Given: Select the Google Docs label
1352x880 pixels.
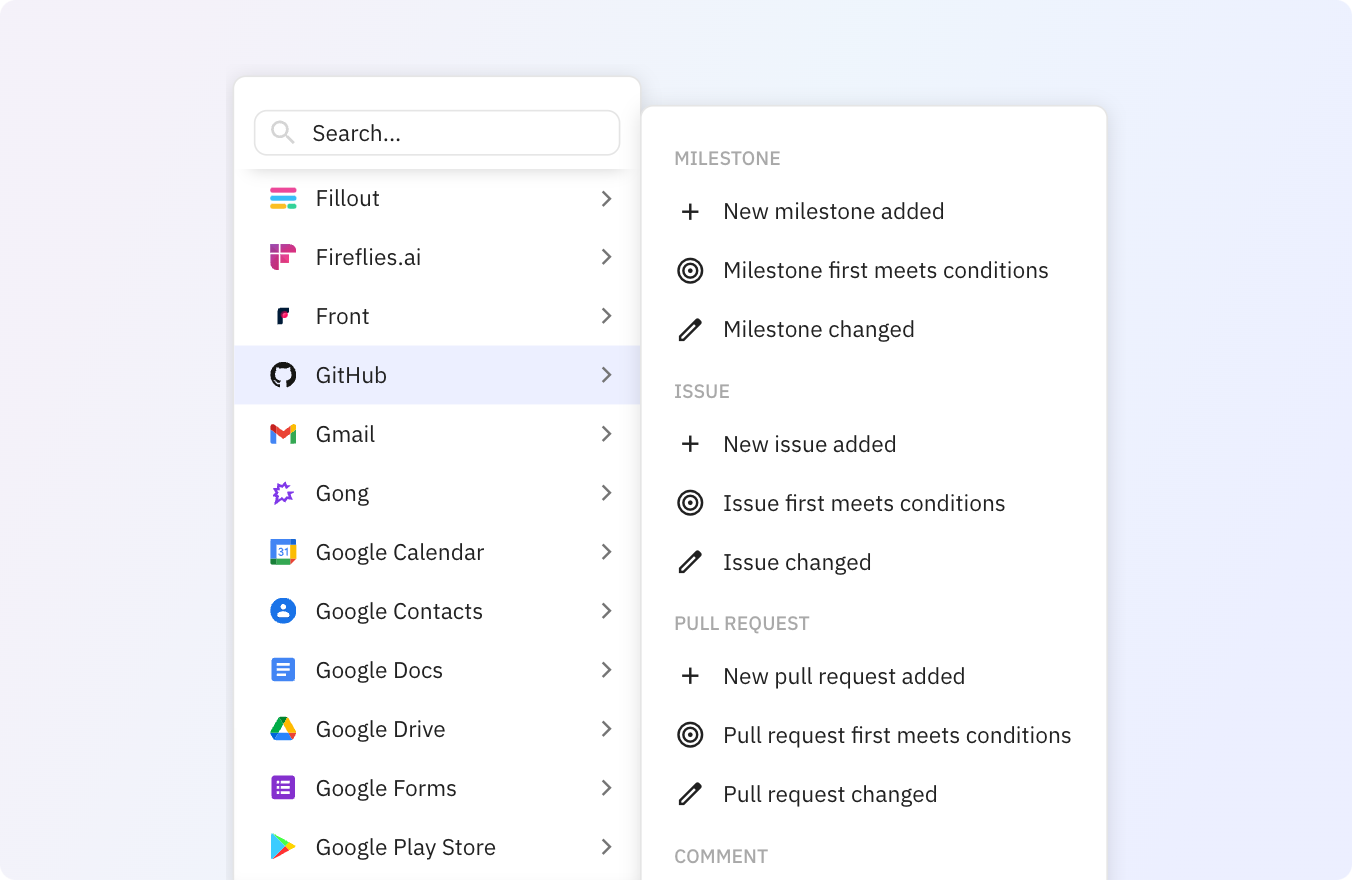Looking at the screenshot, I should click(x=379, y=670).
